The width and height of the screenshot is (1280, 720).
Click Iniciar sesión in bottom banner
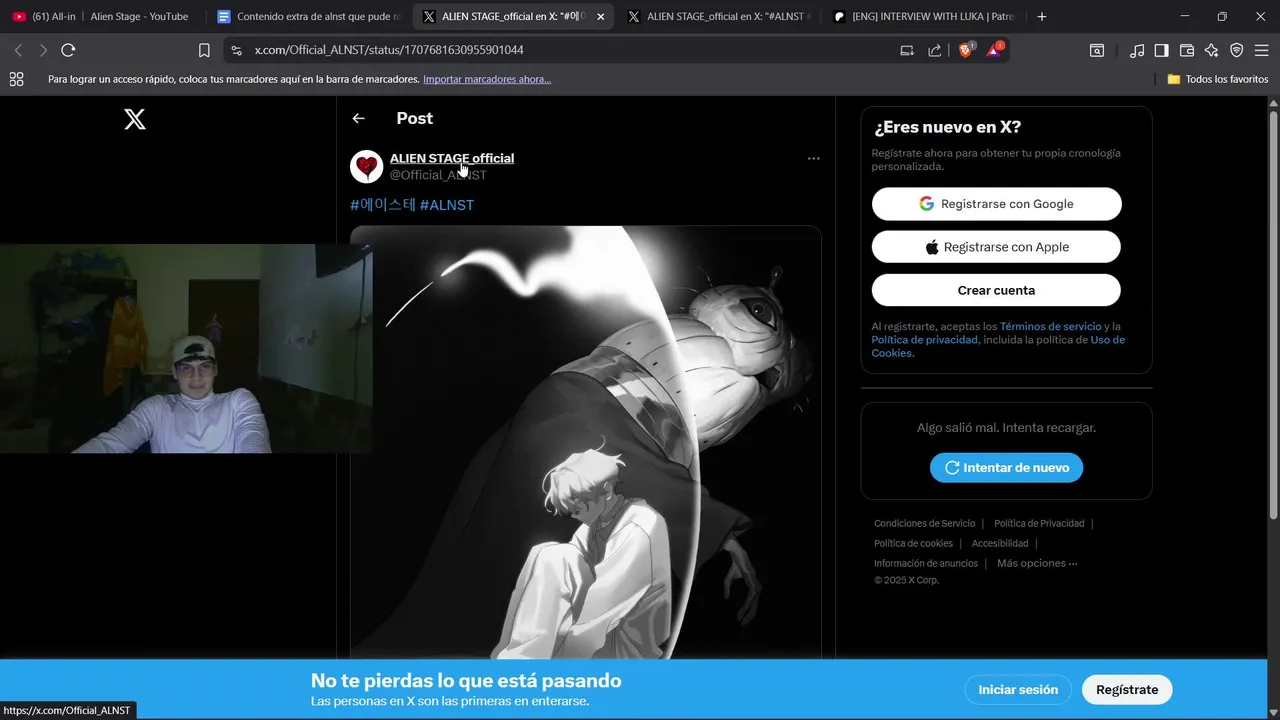tap(1018, 689)
